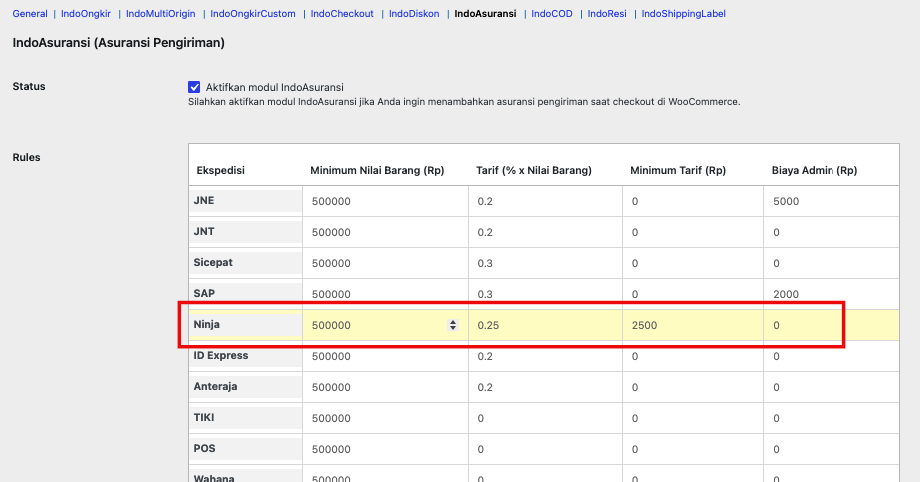Image resolution: width=920 pixels, height=482 pixels.
Task: Edit ID Express Minimum Tarif field
Action: click(693, 356)
